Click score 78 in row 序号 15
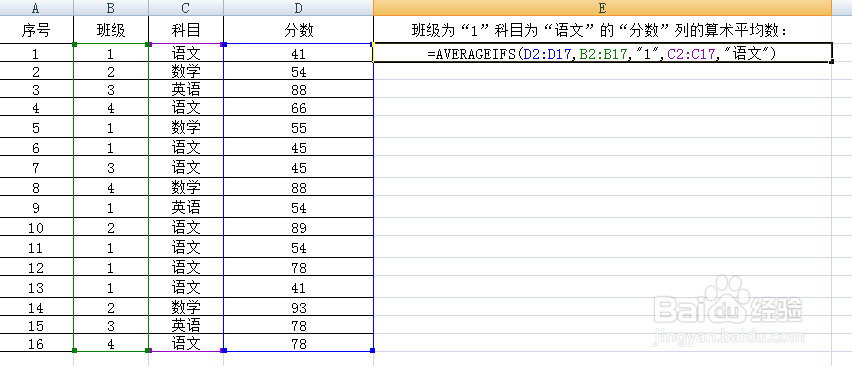852x366 pixels. tap(298, 325)
